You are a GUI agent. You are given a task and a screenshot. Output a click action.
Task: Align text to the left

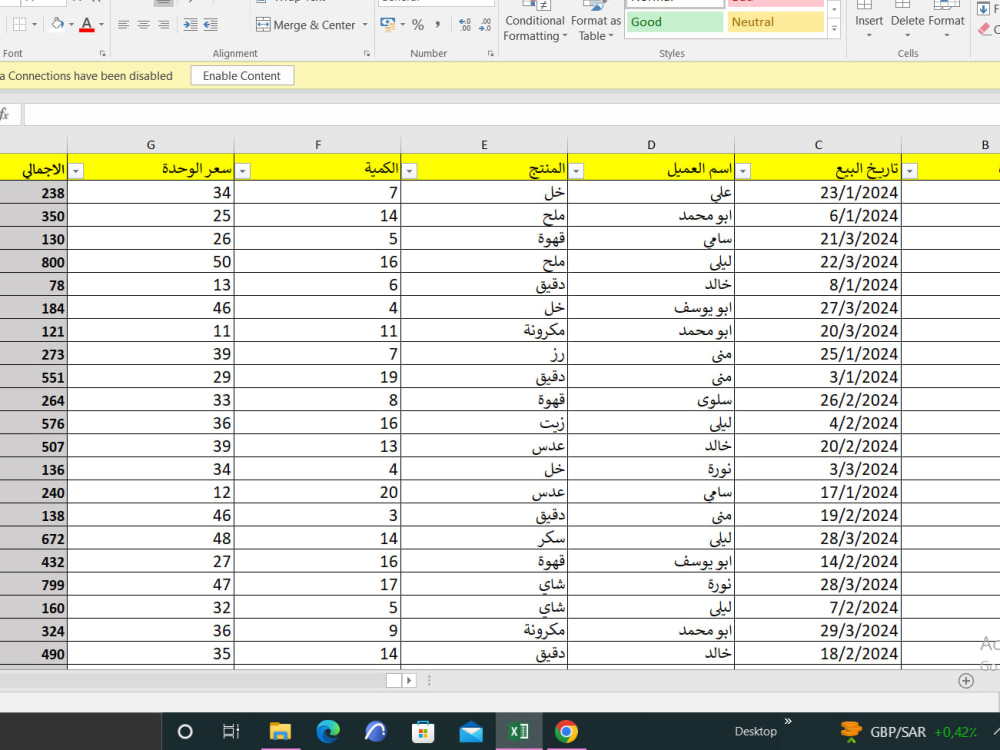[124, 24]
